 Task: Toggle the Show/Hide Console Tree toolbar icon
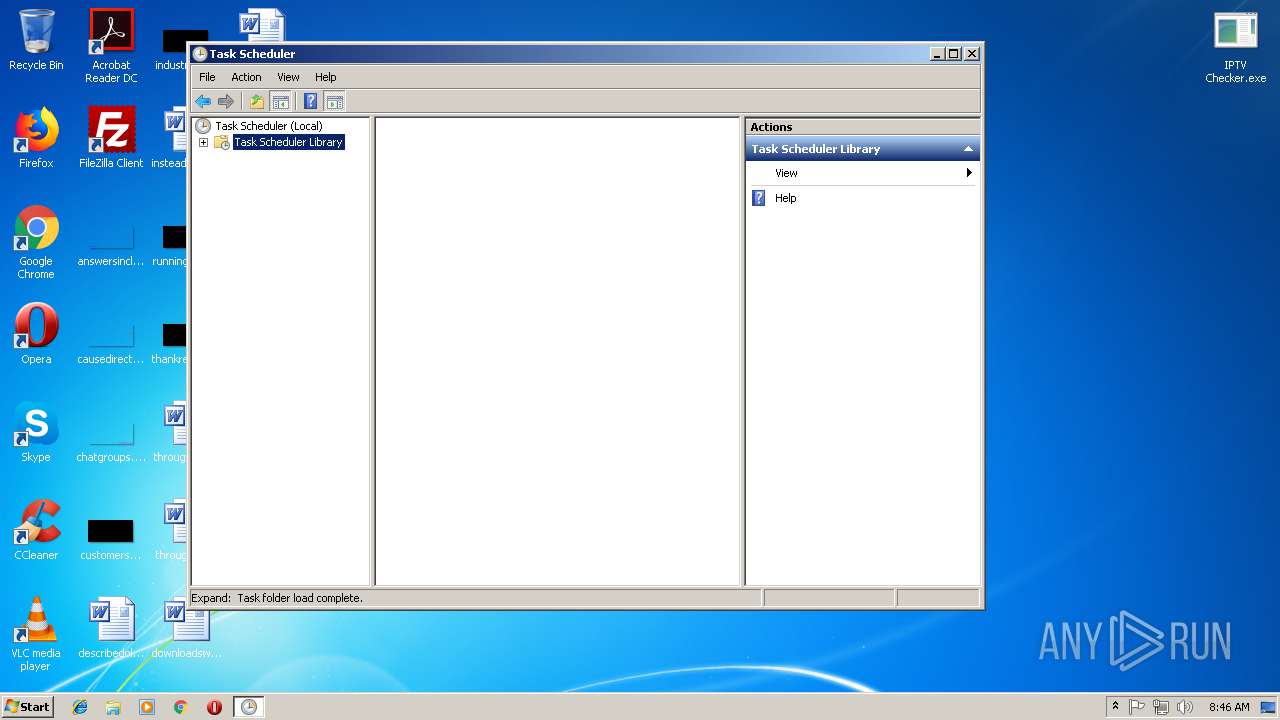click(x=281, y=101)
